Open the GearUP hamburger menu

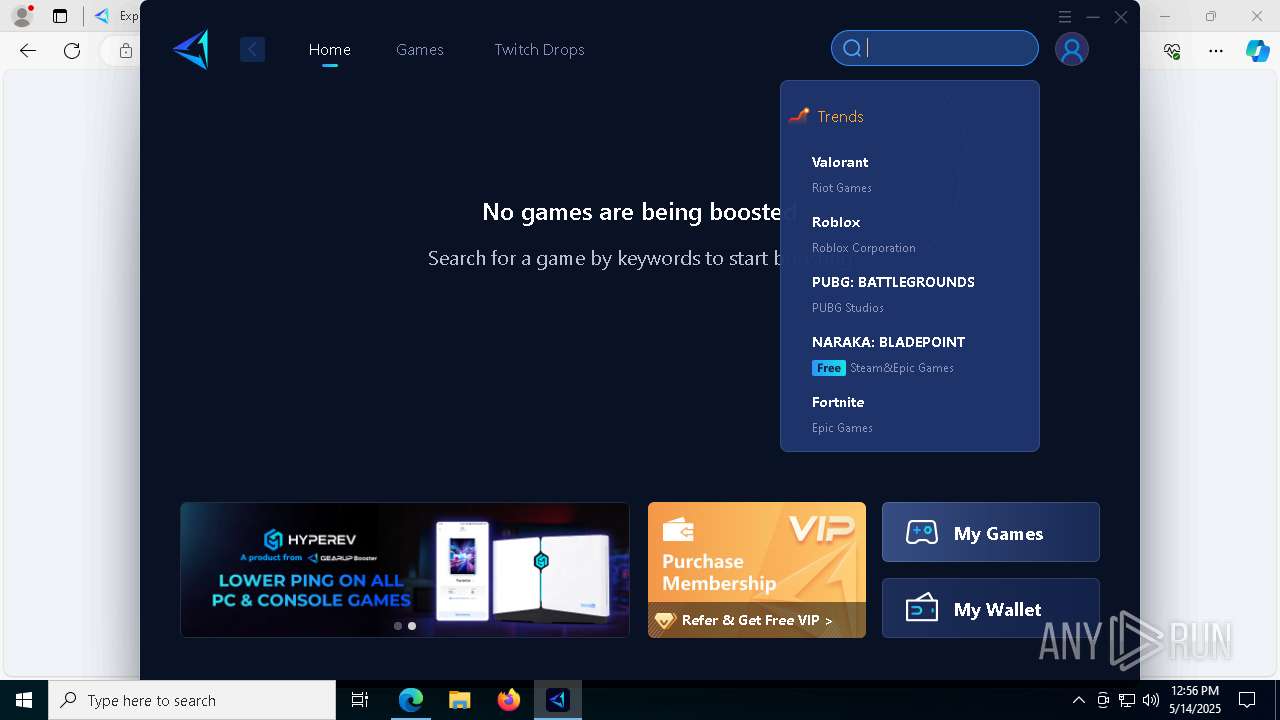[x=1065, y=17]
